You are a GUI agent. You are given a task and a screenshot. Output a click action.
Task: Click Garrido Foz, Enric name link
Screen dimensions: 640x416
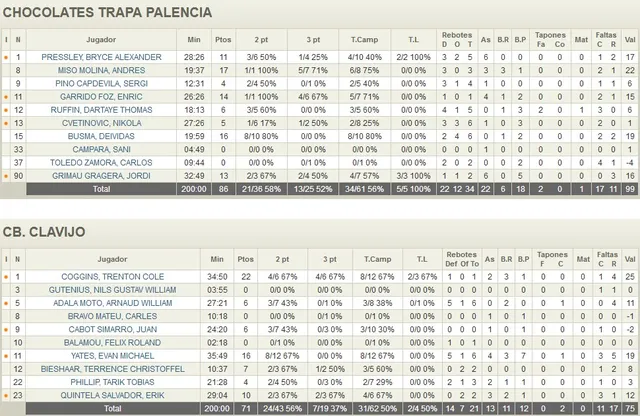point(101,97)
